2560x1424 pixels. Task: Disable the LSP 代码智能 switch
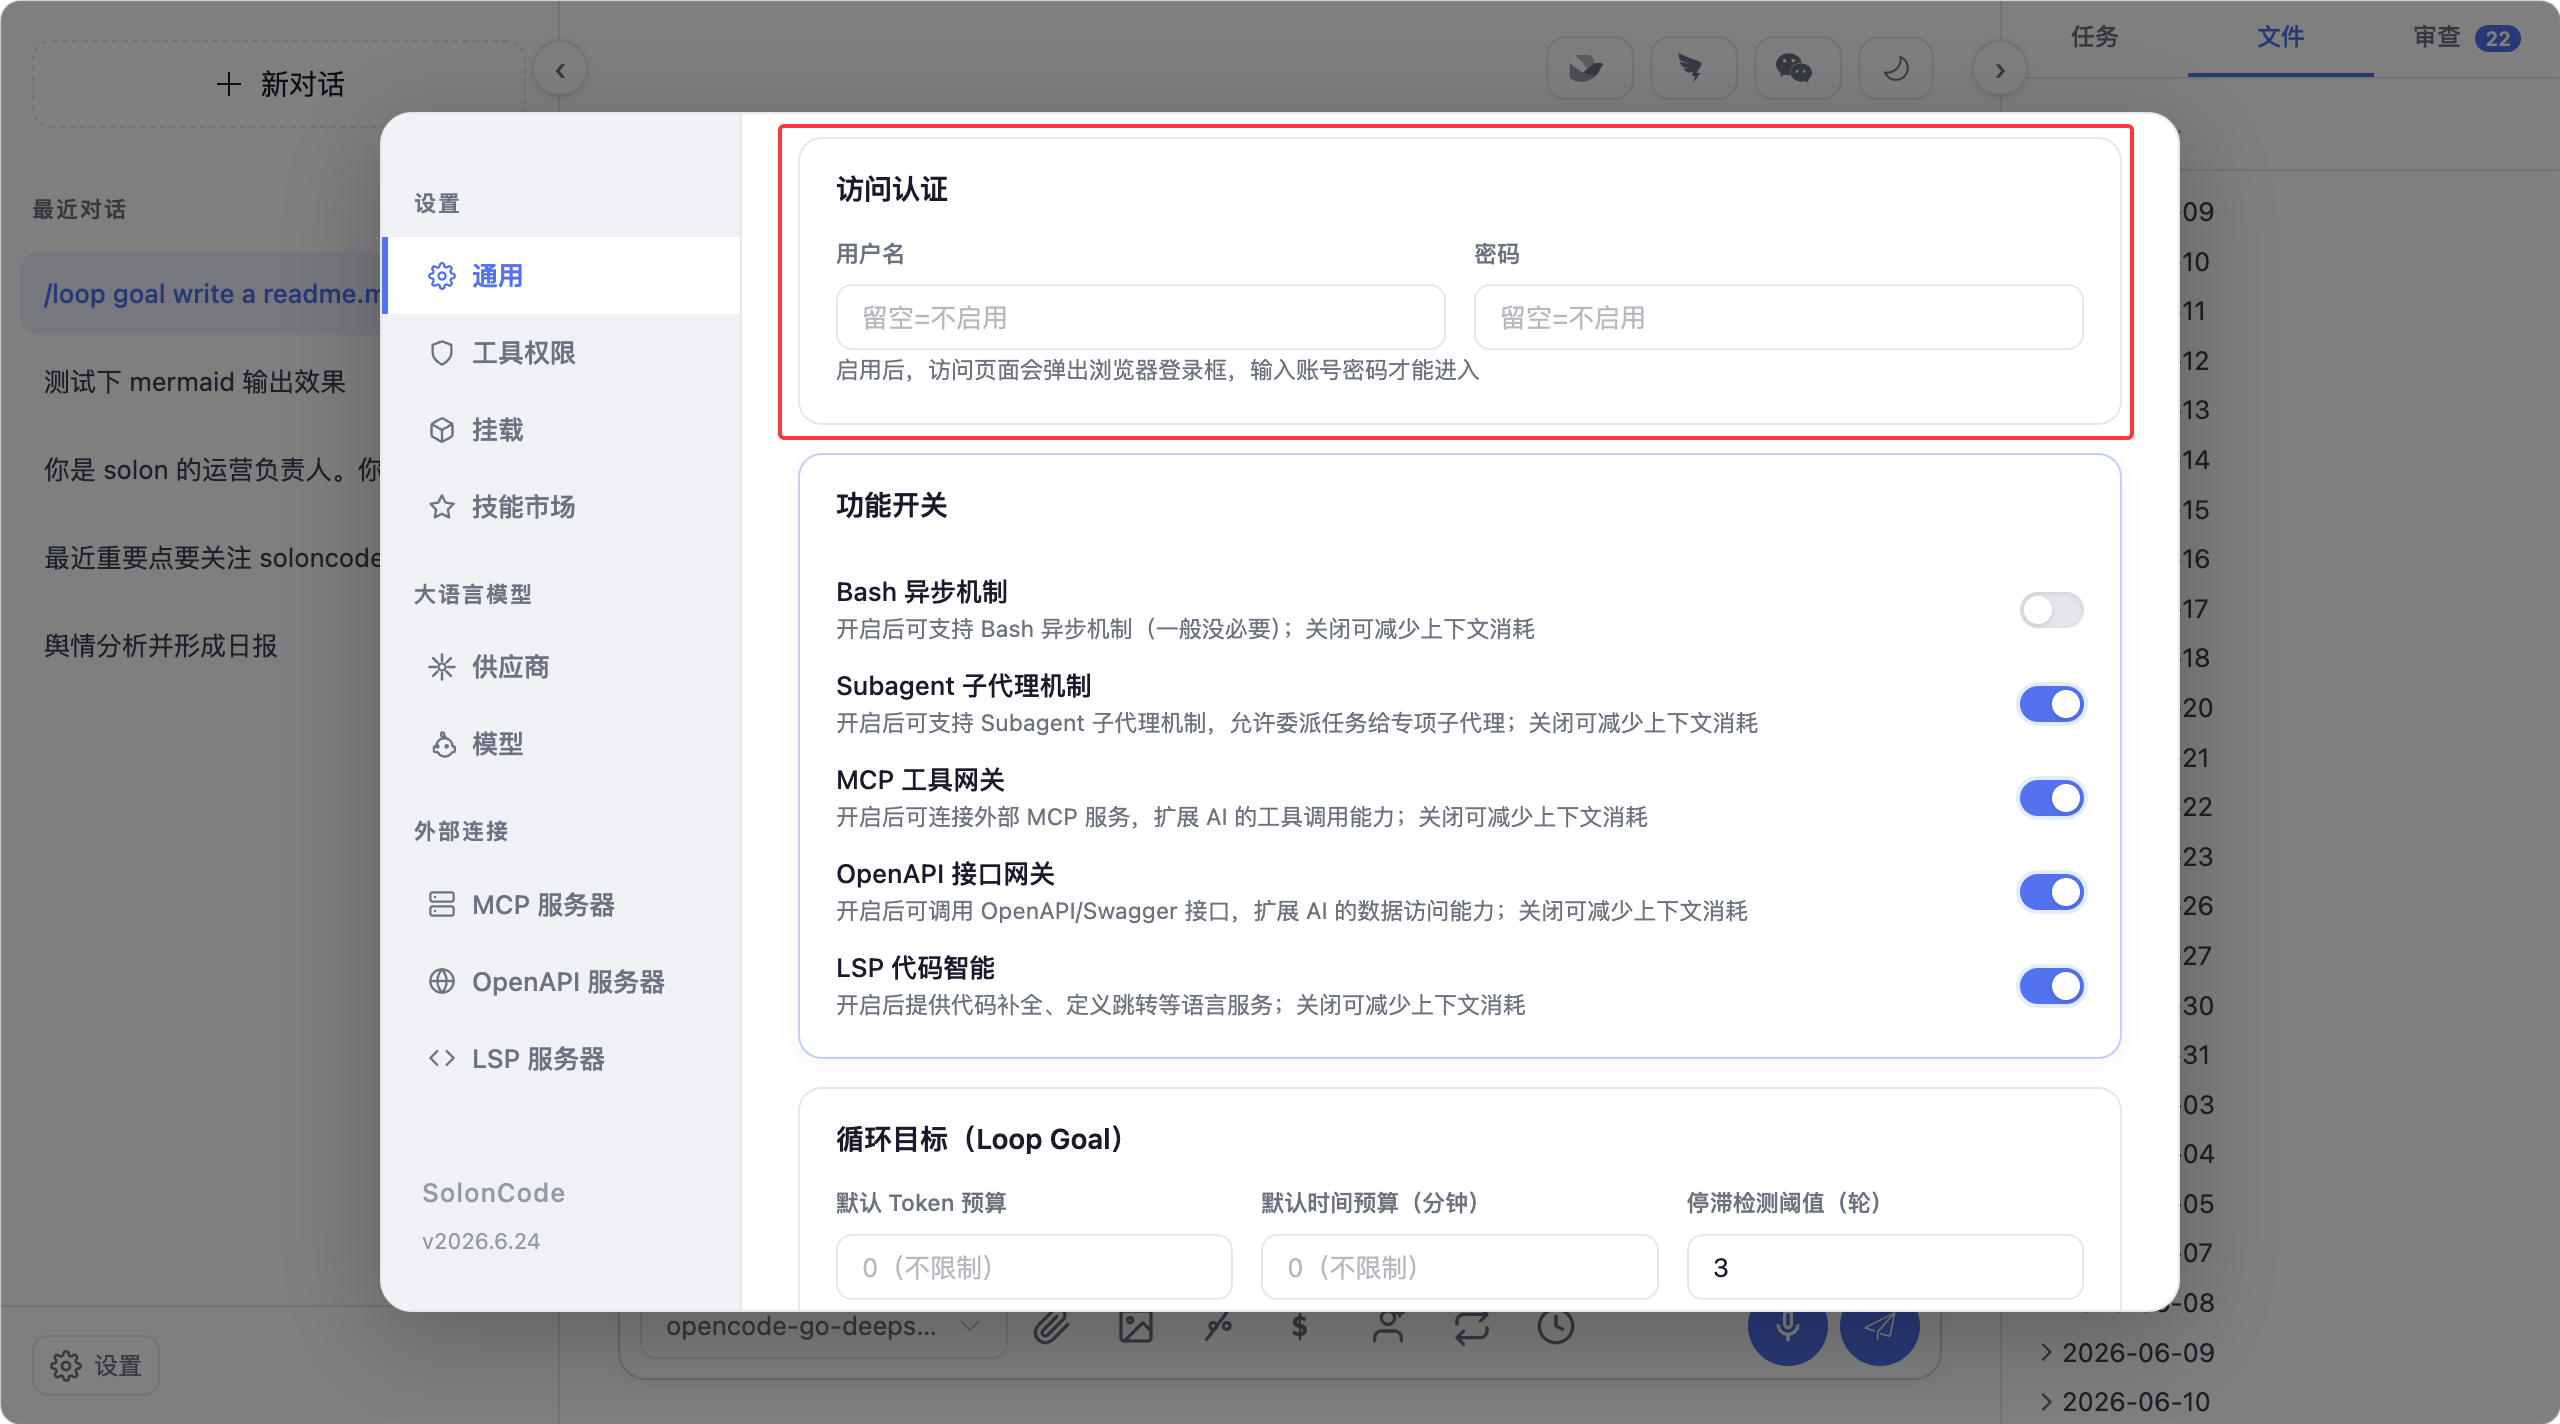2051,986
